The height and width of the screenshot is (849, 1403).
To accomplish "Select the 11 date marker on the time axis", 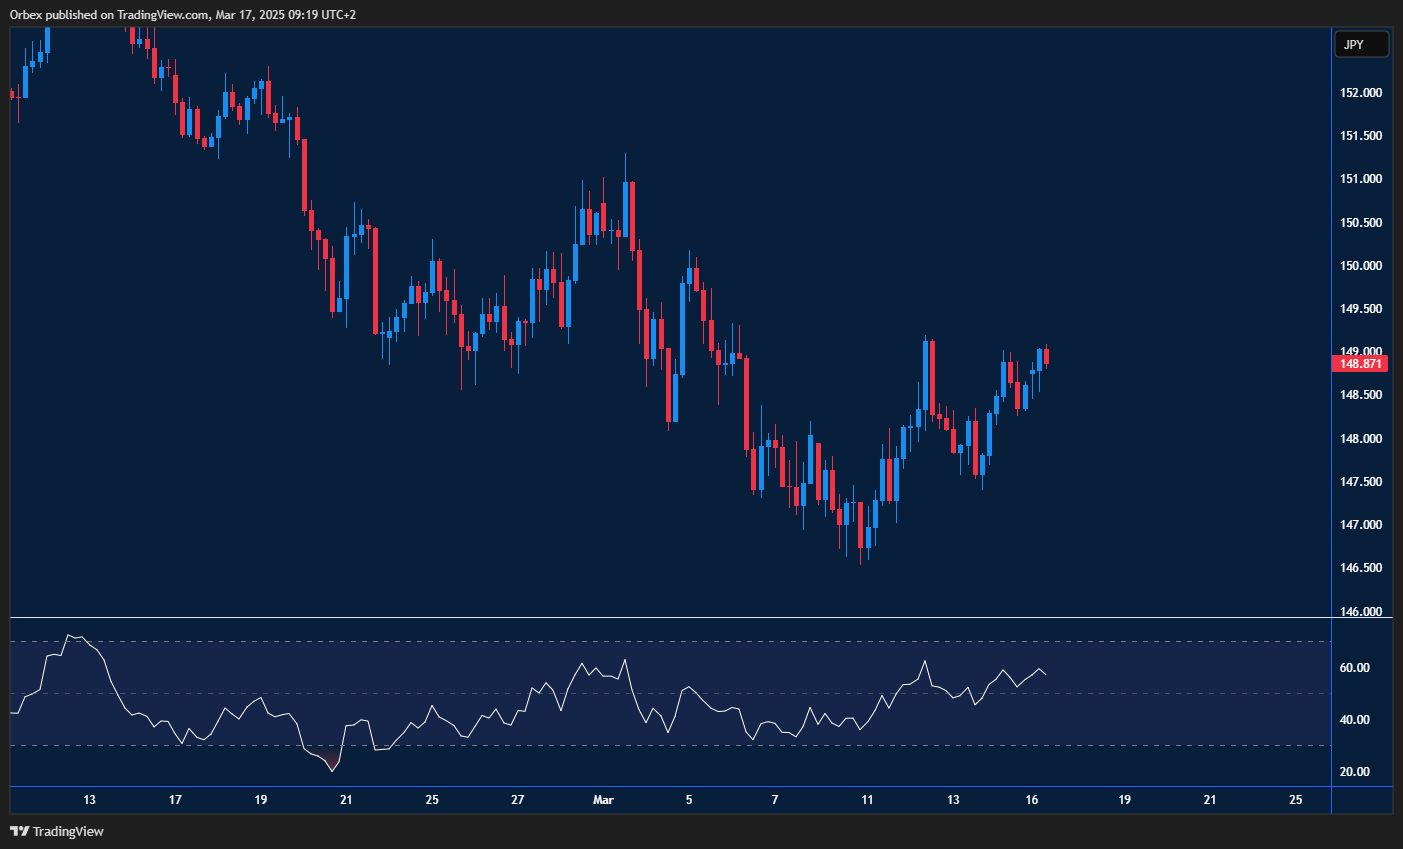I will tap(867, 800).
